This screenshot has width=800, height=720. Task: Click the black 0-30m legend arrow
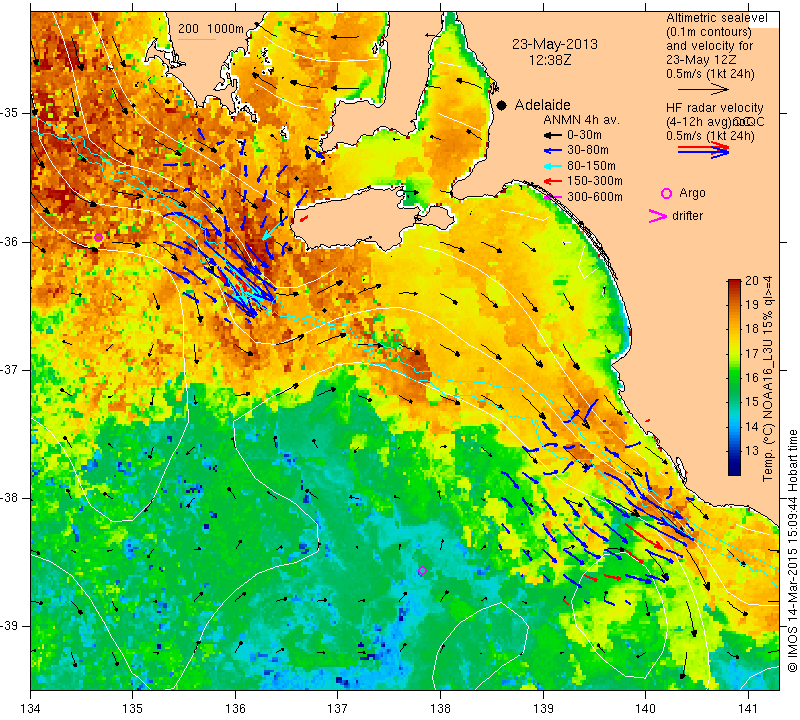552,135
